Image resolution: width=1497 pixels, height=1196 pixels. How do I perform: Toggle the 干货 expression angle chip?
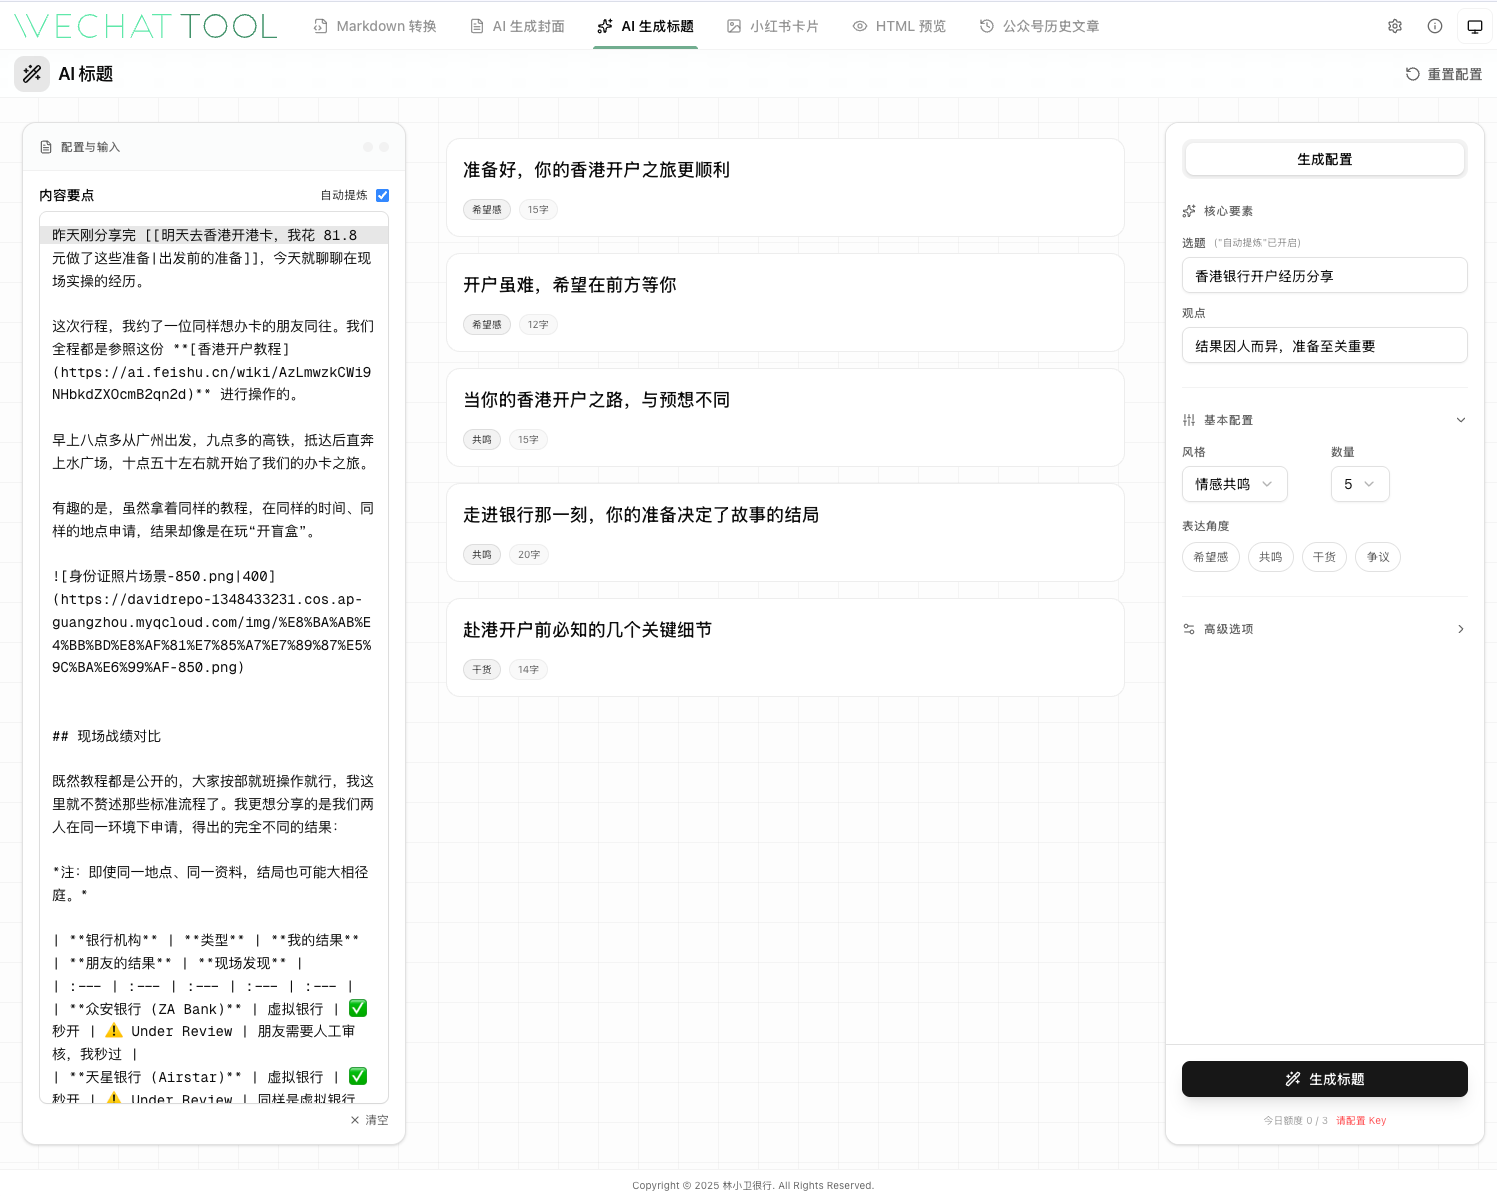(x=1324, y=557)
